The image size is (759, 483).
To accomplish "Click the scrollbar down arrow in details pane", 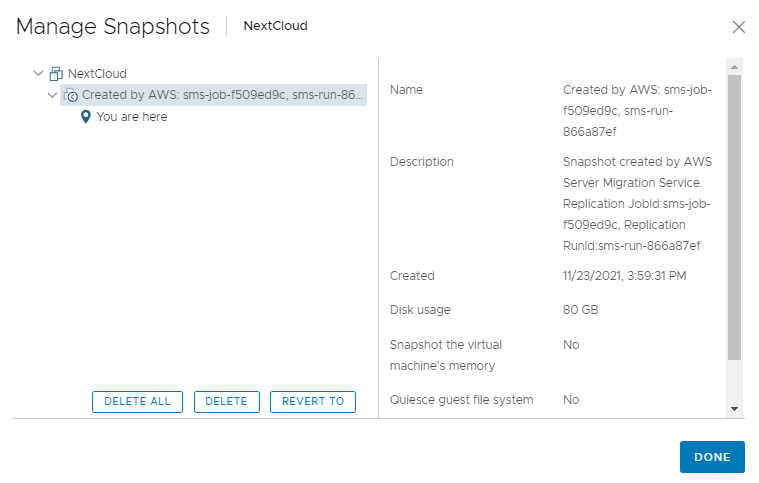I will (734, 409).
